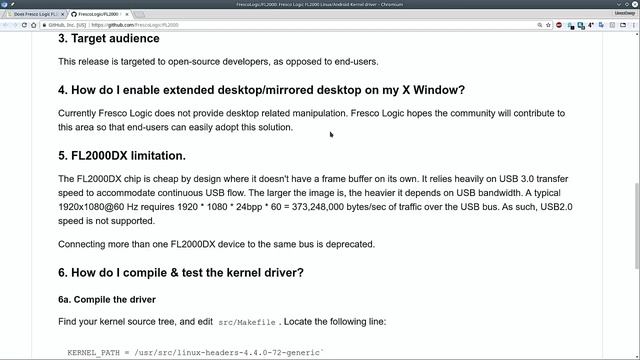The image size is (640, 360).
Task: Click the "6a. Compile the driver" subheading
Action: (107, 300)
